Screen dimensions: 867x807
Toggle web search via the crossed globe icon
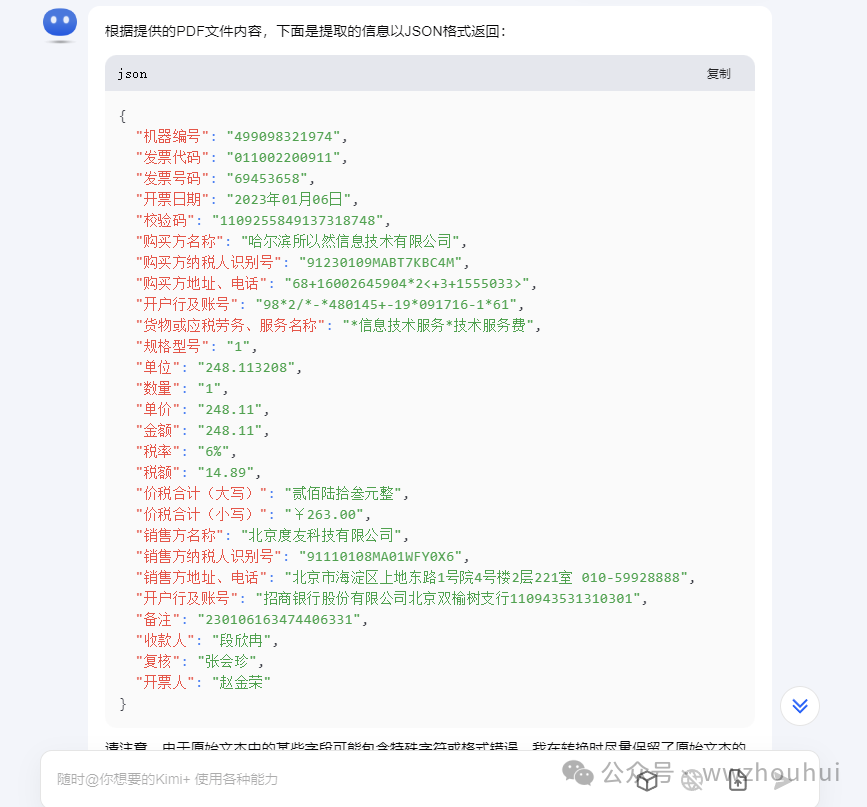pos(692,780)
